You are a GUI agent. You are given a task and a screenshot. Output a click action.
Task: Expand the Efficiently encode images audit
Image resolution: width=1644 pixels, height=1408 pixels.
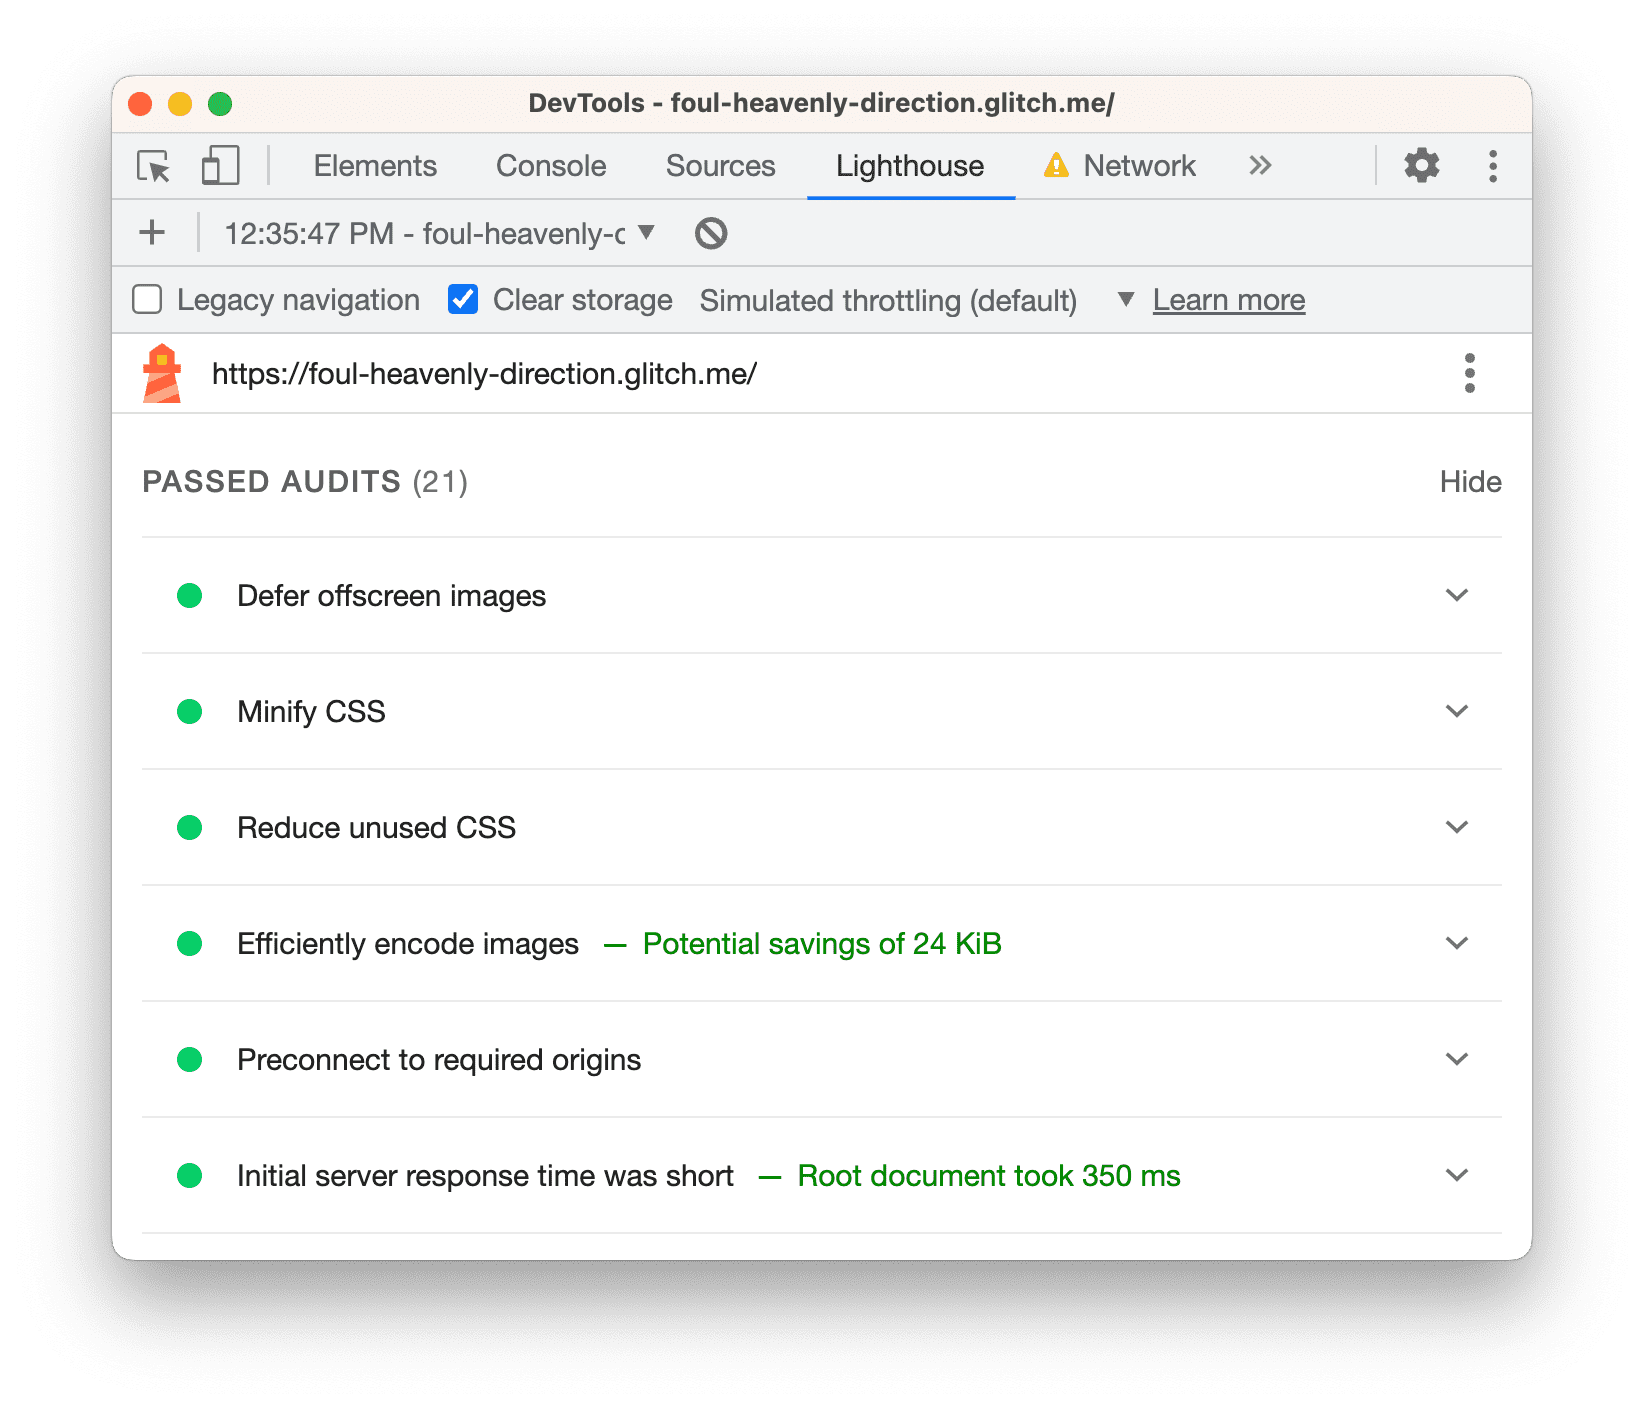tap(1456, 943)
